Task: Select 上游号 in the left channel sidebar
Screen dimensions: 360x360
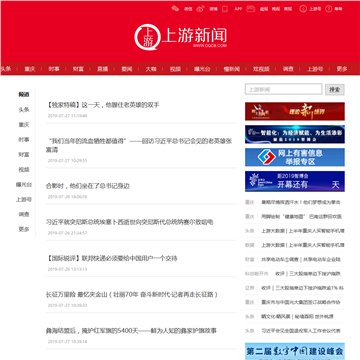Action: [24, 199]
